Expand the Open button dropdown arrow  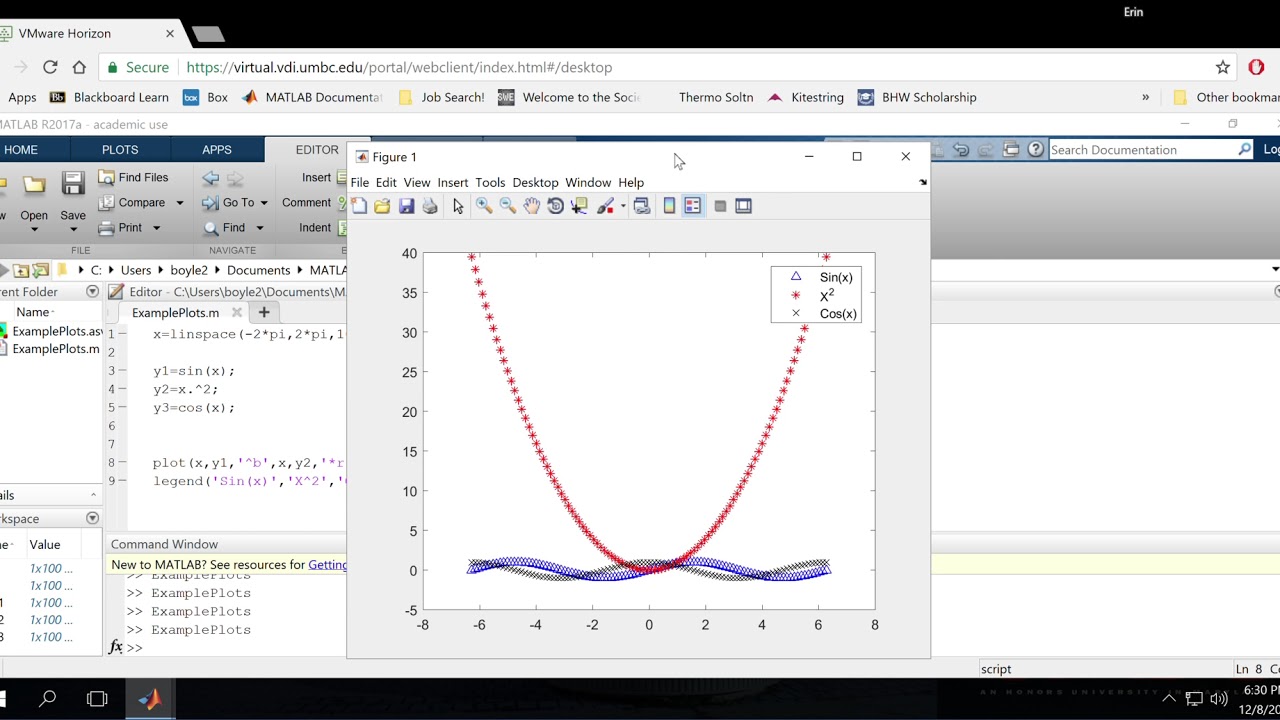pos(34,229)
